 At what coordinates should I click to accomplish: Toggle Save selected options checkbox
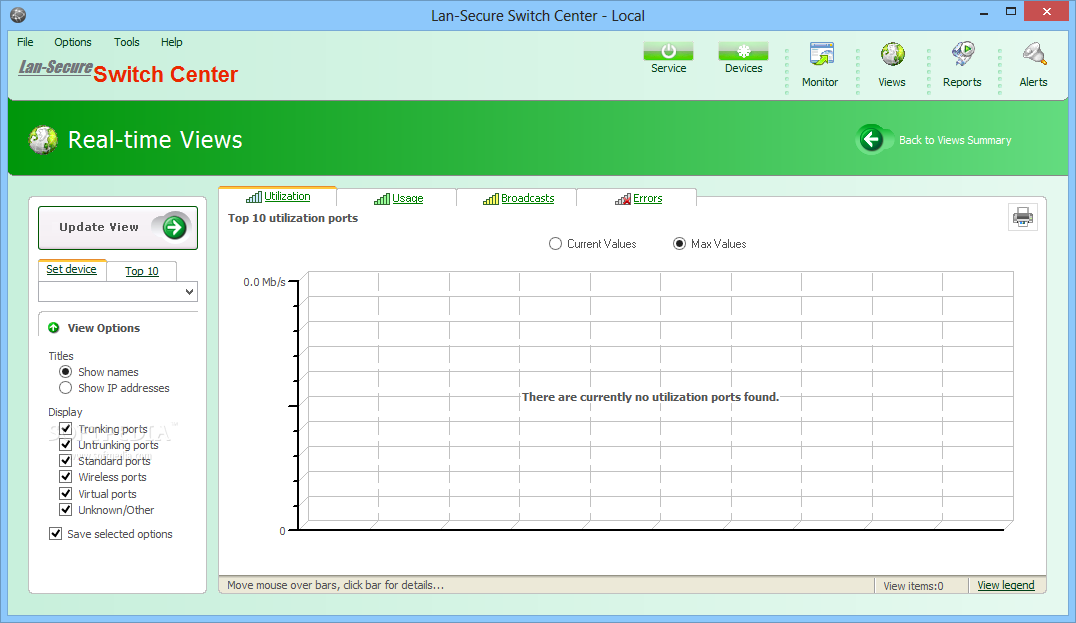56,533
